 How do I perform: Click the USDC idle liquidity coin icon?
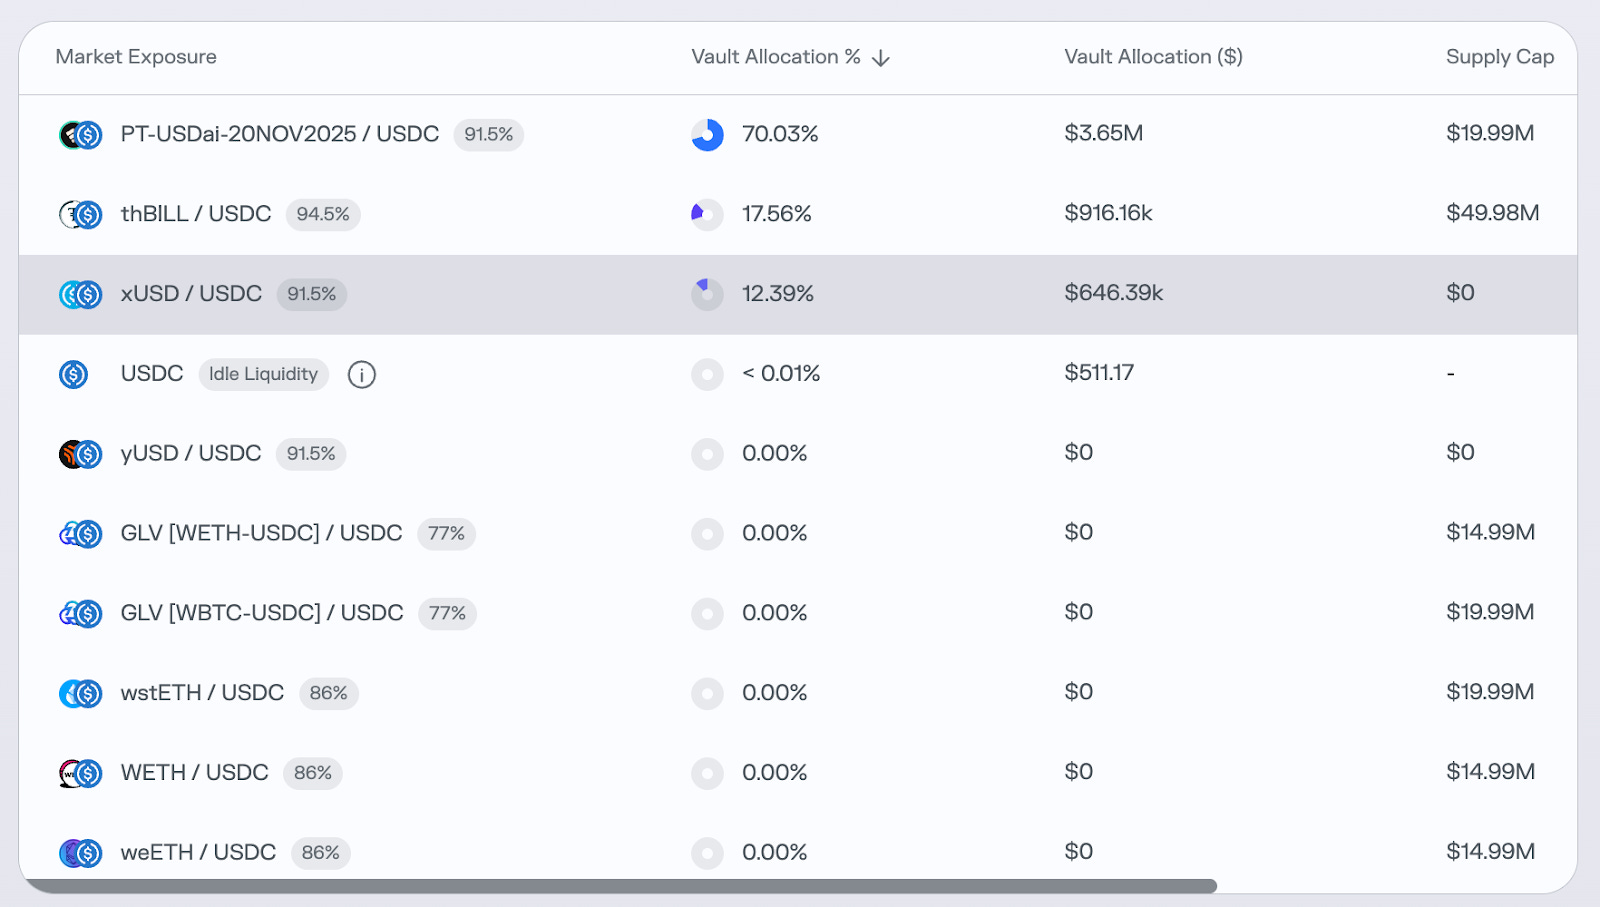[x=73, y=374]
